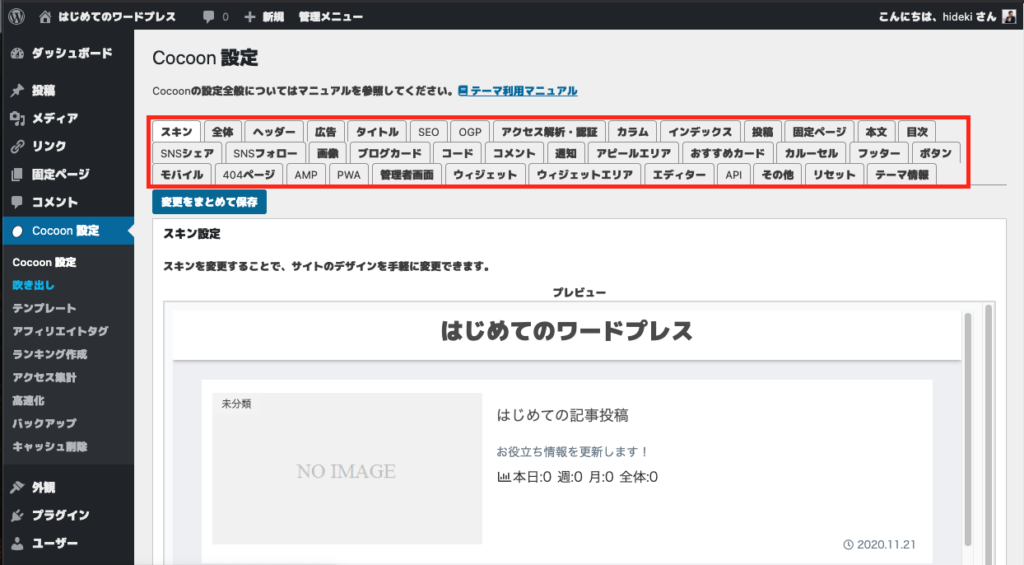The image size is (1024, 565).
Task: Select the ウィジェットエリア tab
Action: 584,175
